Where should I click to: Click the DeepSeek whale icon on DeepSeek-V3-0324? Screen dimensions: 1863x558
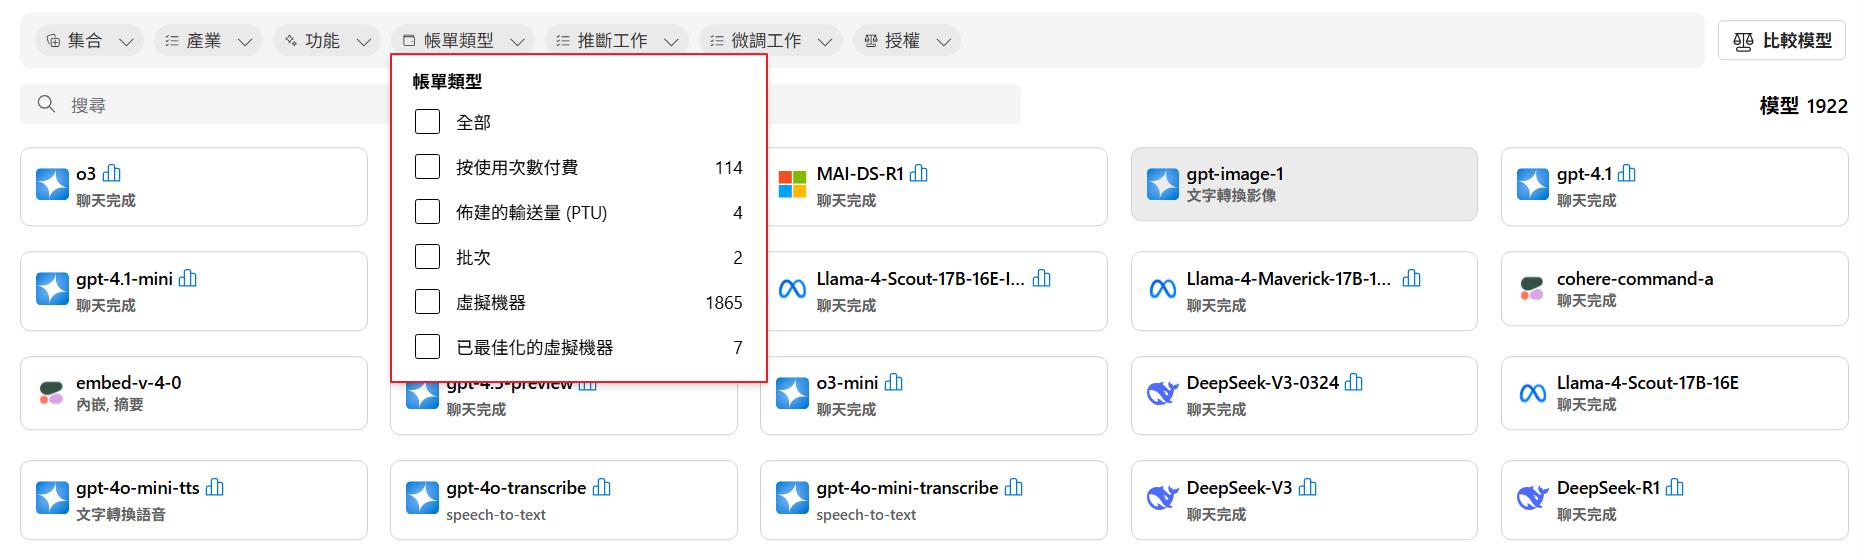(x=1162, y=394)
